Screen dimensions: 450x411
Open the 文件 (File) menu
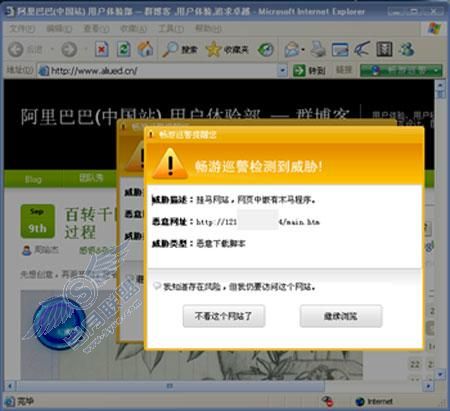[22, 28]
